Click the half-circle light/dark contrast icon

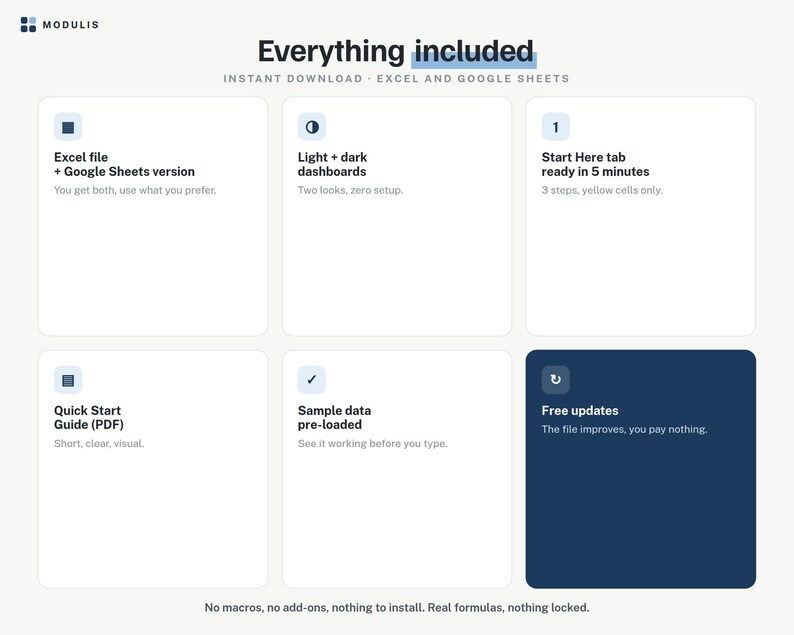(312, 127)
